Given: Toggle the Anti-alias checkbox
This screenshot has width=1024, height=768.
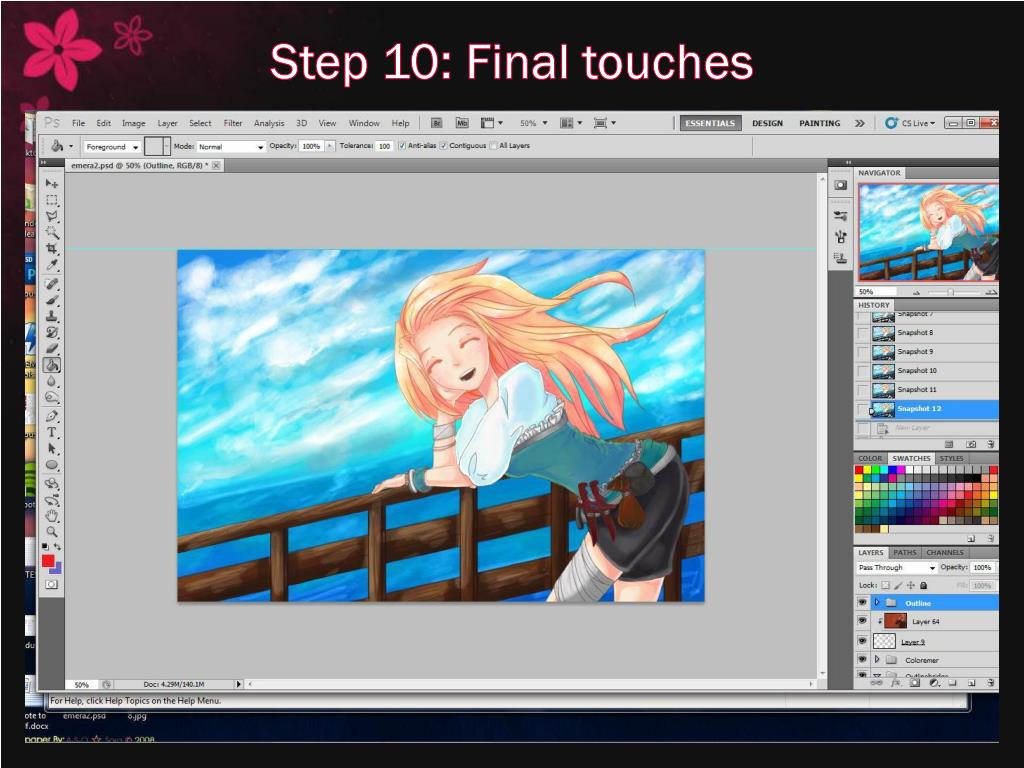Looking at the screenshot, I should [x=402, y=146].
